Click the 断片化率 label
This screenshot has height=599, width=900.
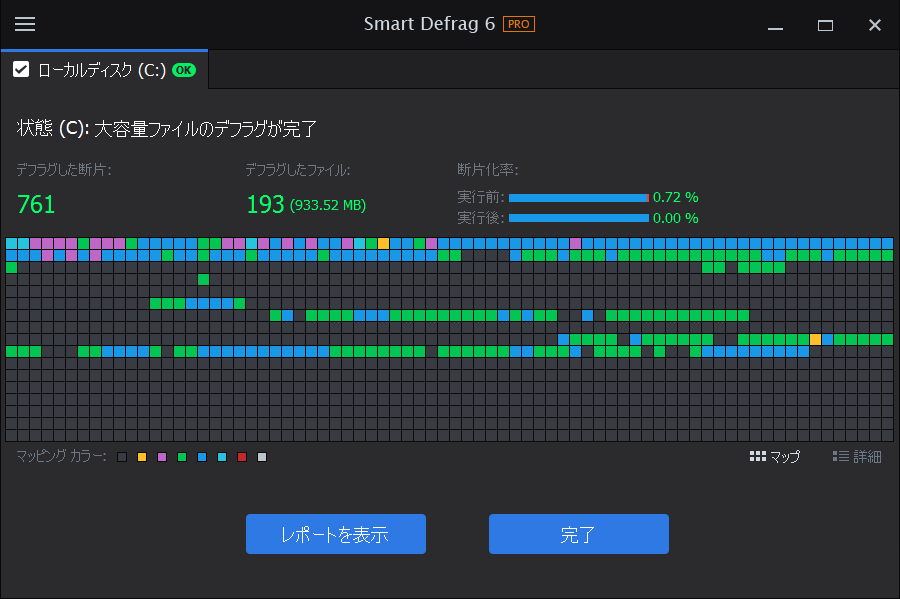[488, 170]
